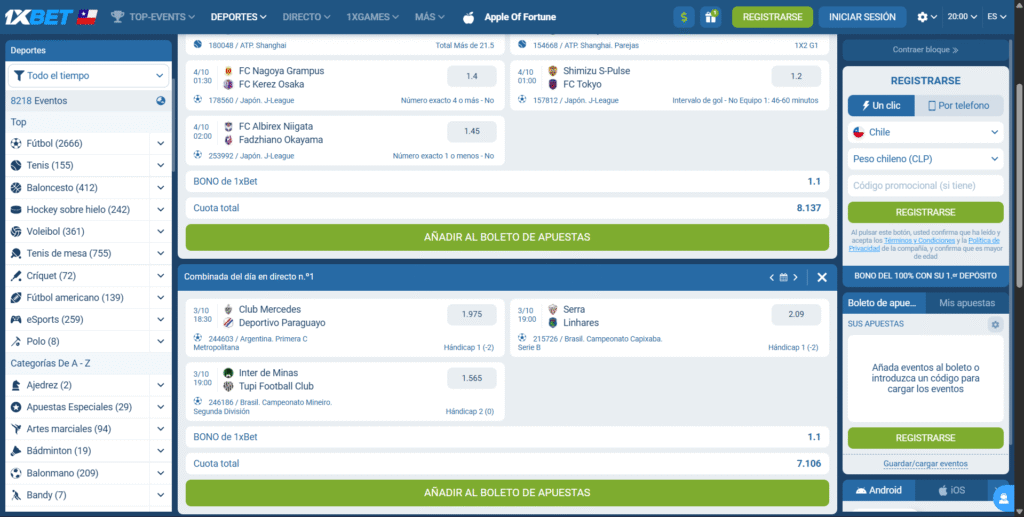Switch to the Boleto de apuestas tab
Screen dimensions: 1024x517
point(885,303)
